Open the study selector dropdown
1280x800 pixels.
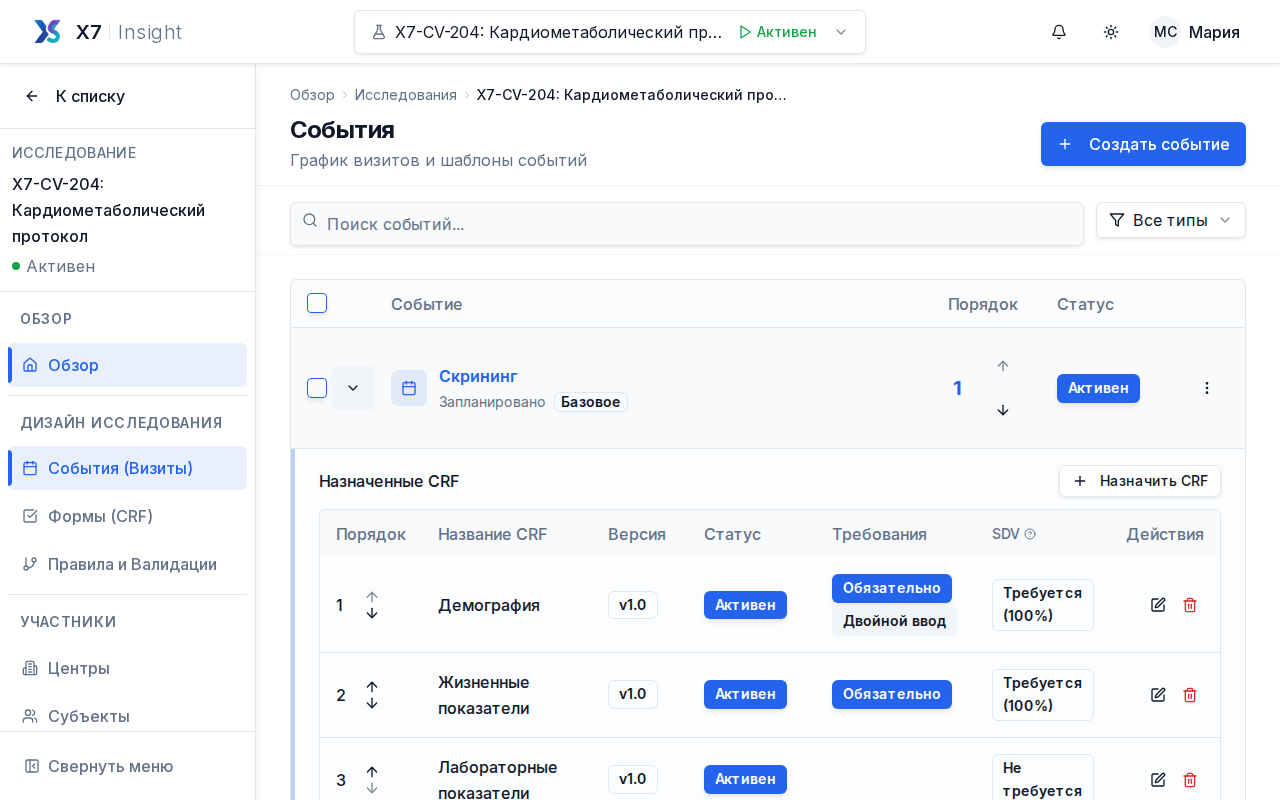pos(610,32)
